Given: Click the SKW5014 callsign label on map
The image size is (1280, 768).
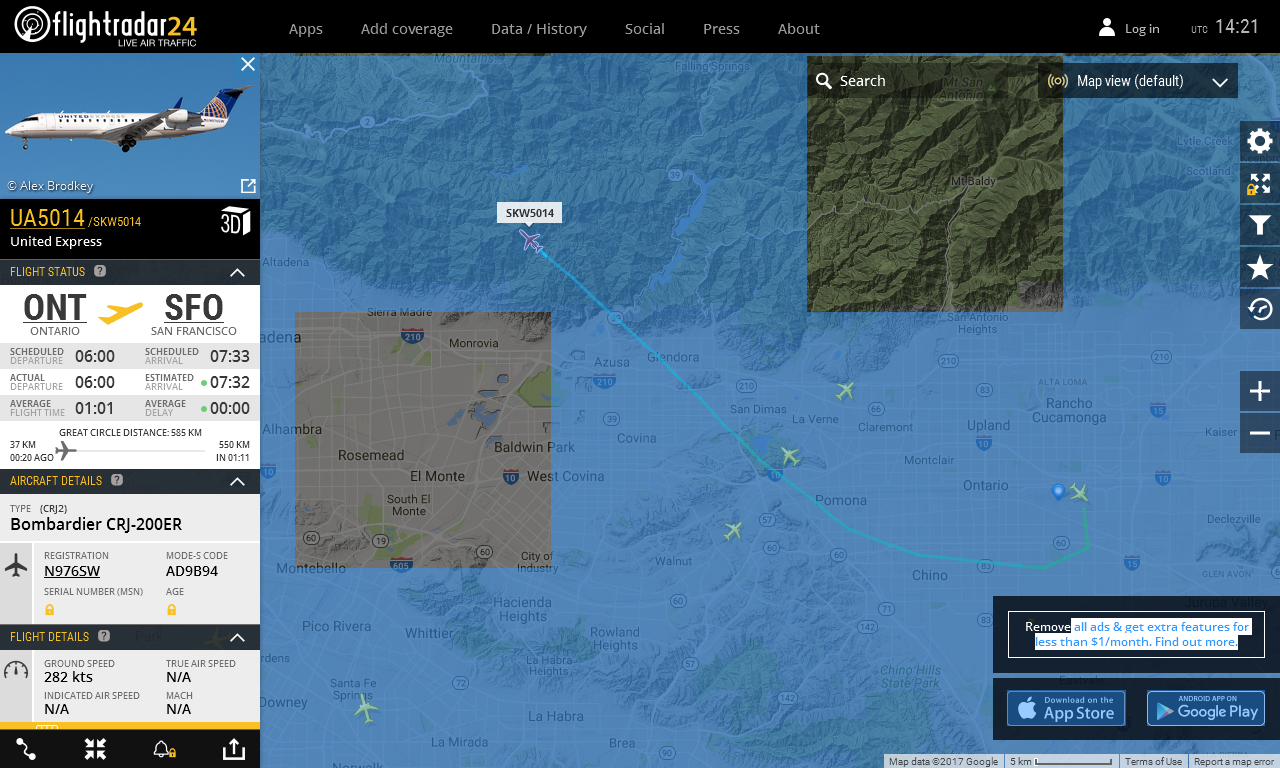Looking at the screenshot, I should pos(529,212).
